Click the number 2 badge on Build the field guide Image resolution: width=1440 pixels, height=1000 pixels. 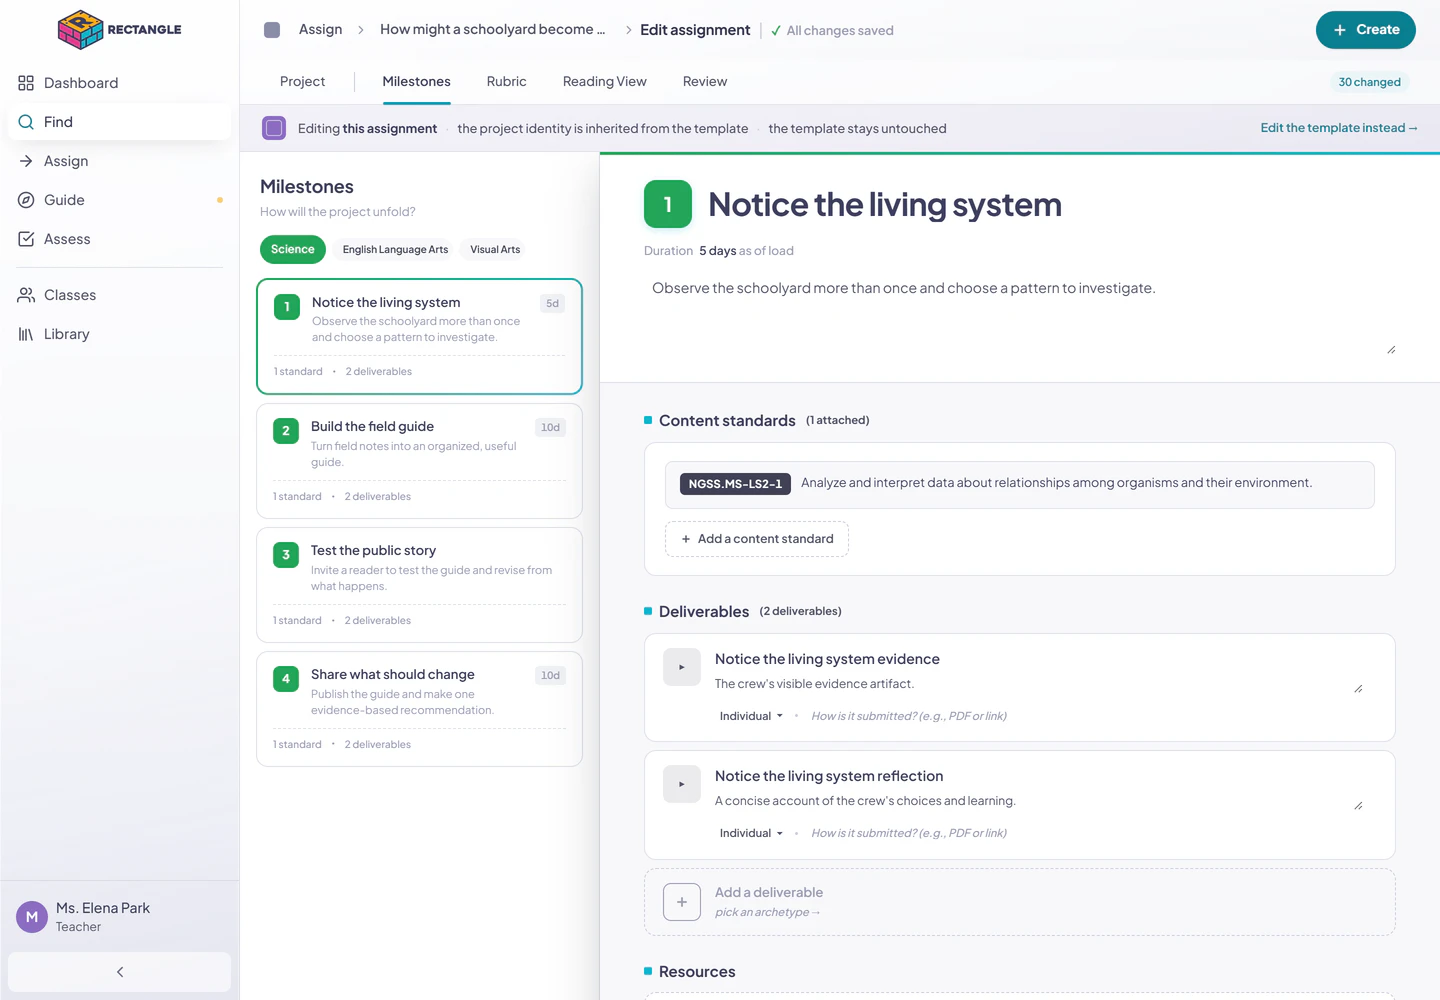(286, 431)
